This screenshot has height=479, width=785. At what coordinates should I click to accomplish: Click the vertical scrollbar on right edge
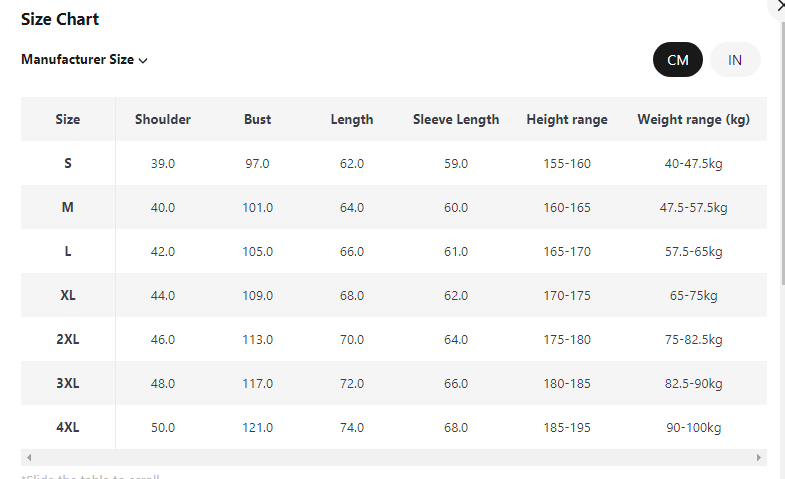pos(782,150)
